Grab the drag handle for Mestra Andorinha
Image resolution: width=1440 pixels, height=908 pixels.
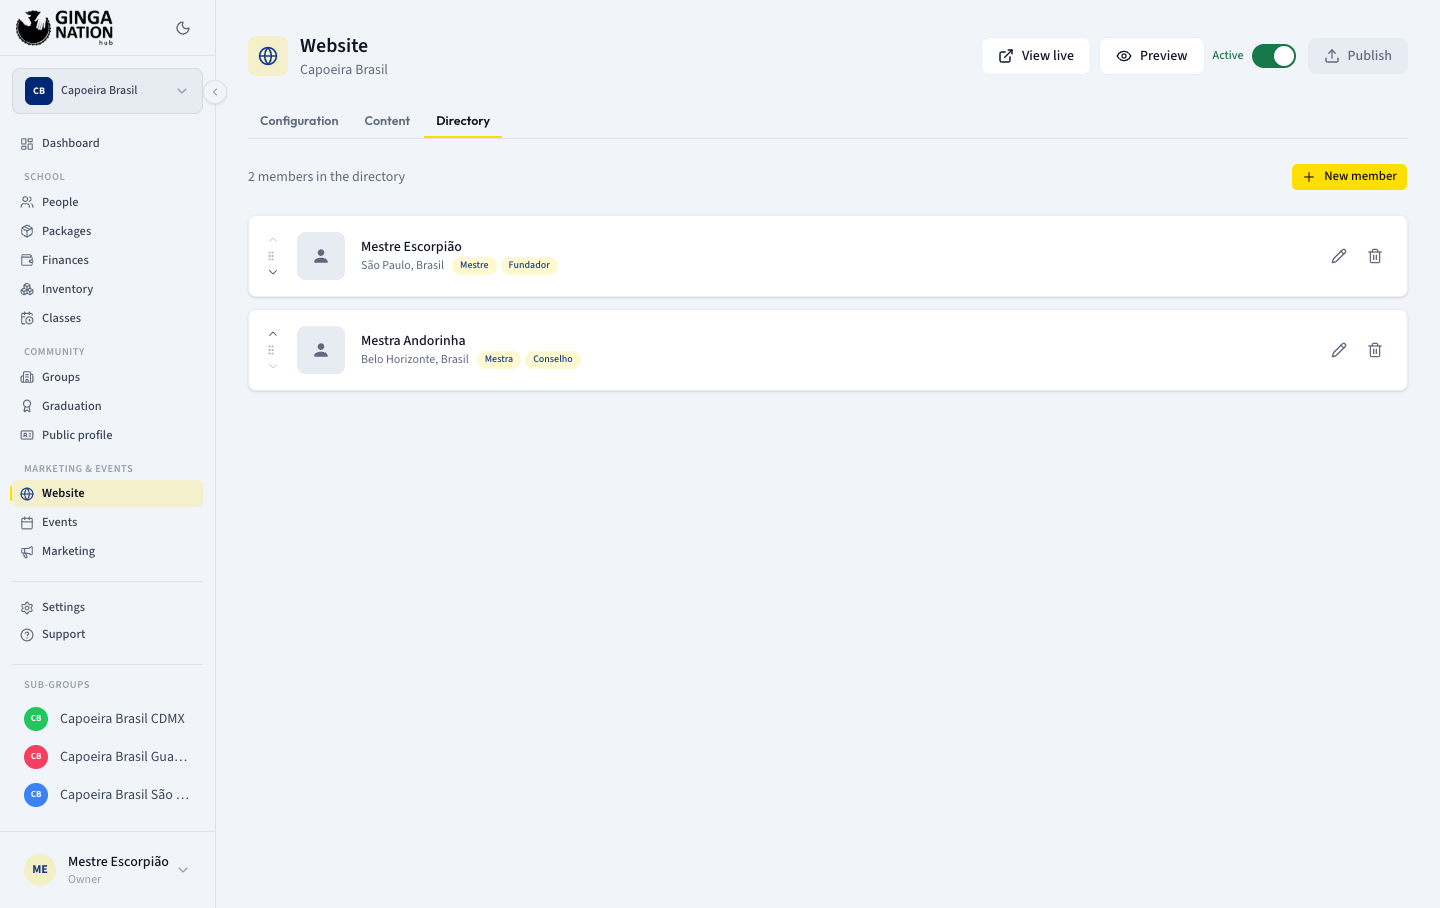(x=271, y=350)
